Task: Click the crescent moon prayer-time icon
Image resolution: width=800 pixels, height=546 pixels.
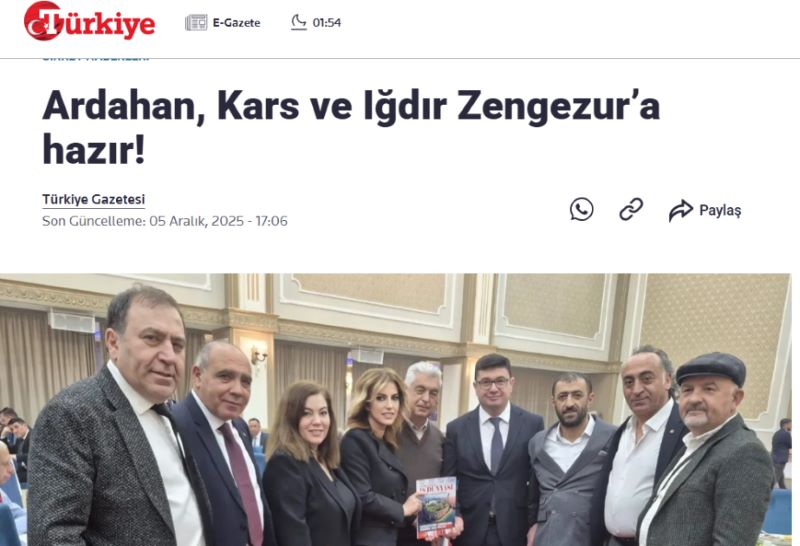Action: tap(298, 22)
